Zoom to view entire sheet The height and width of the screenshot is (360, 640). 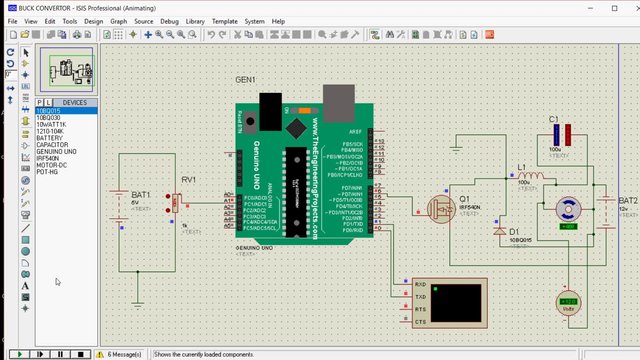click(181, 35)
